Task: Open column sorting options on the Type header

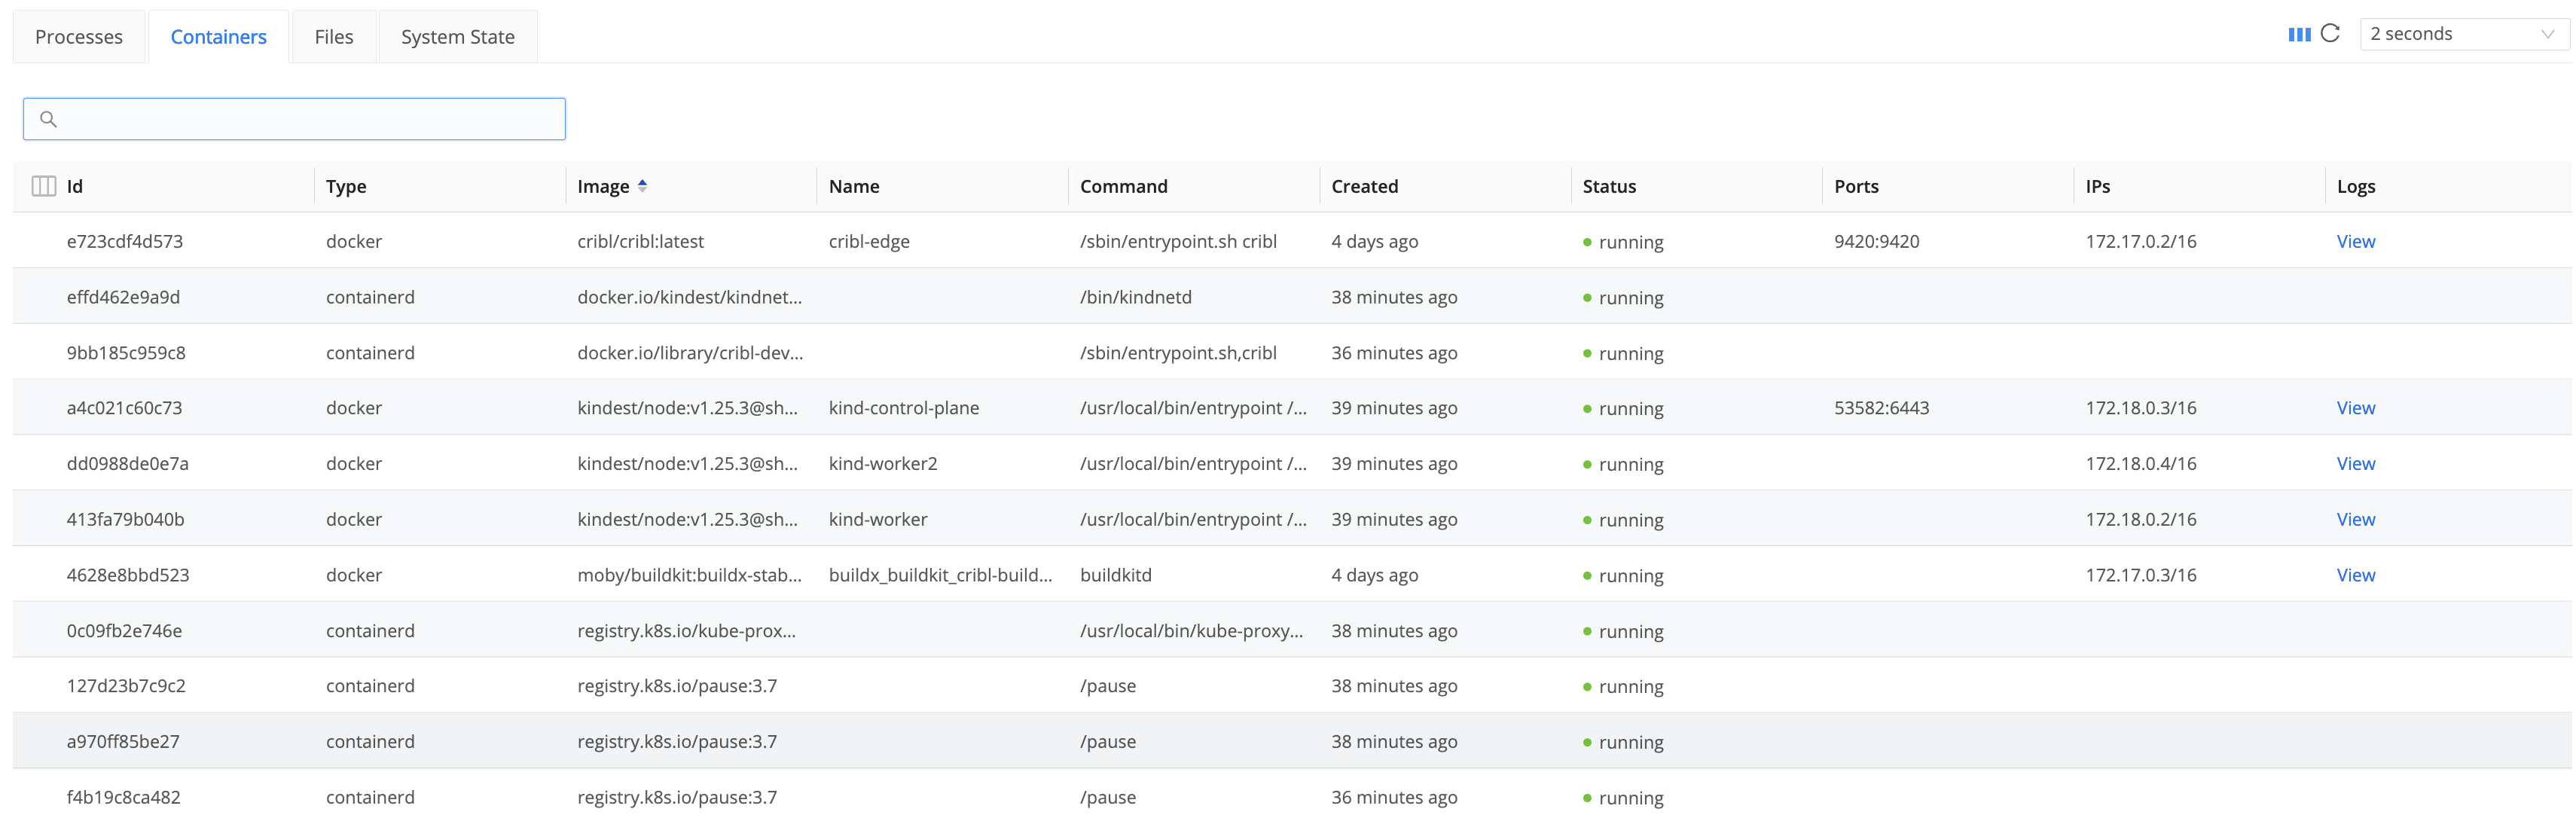Action: coord(346,186)
